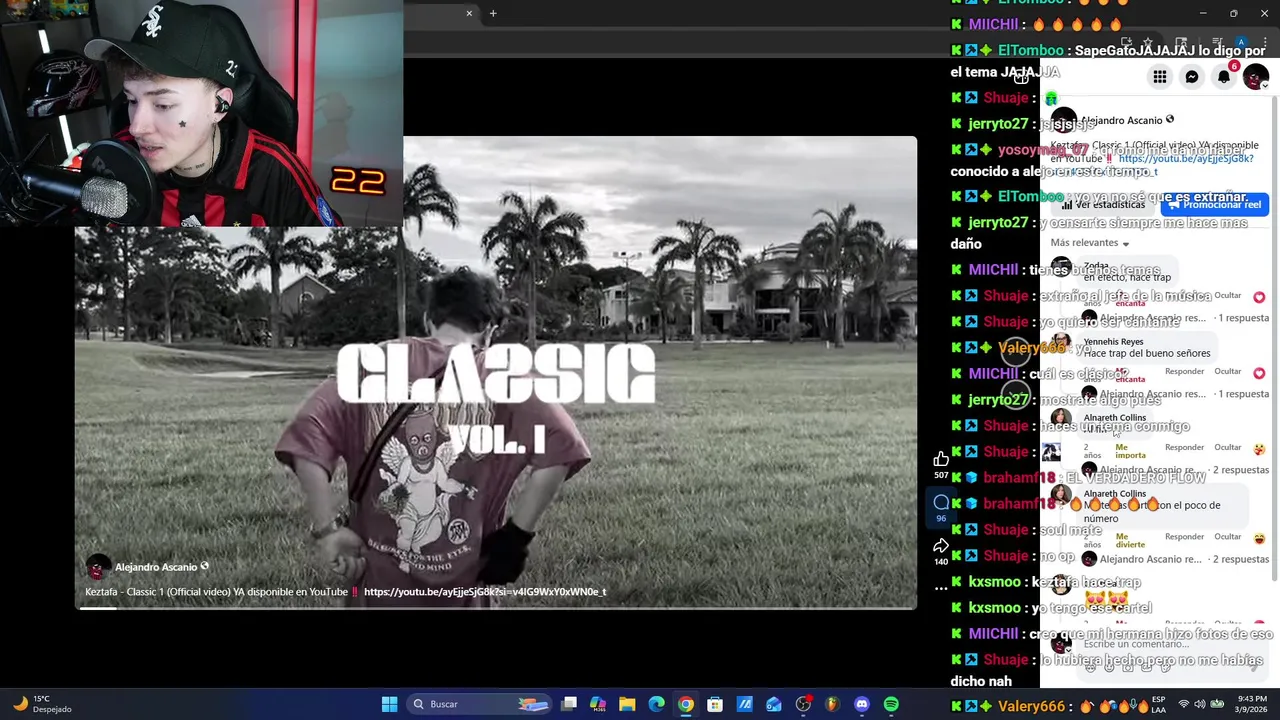This screenshot has height=720, width=1280.
Task: Click Alejandro Ascanio name in comments panel header
Action: [x=1122, y=120]
